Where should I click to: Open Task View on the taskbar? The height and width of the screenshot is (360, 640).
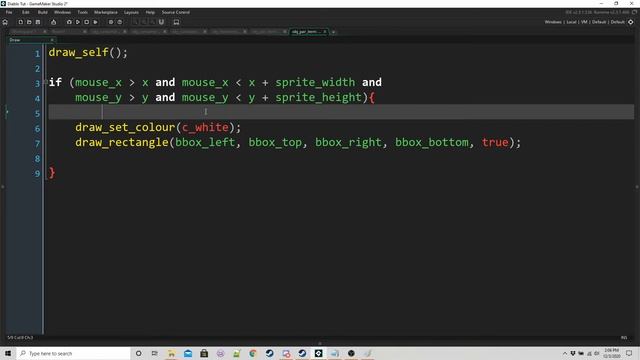(x=155, y=353)
